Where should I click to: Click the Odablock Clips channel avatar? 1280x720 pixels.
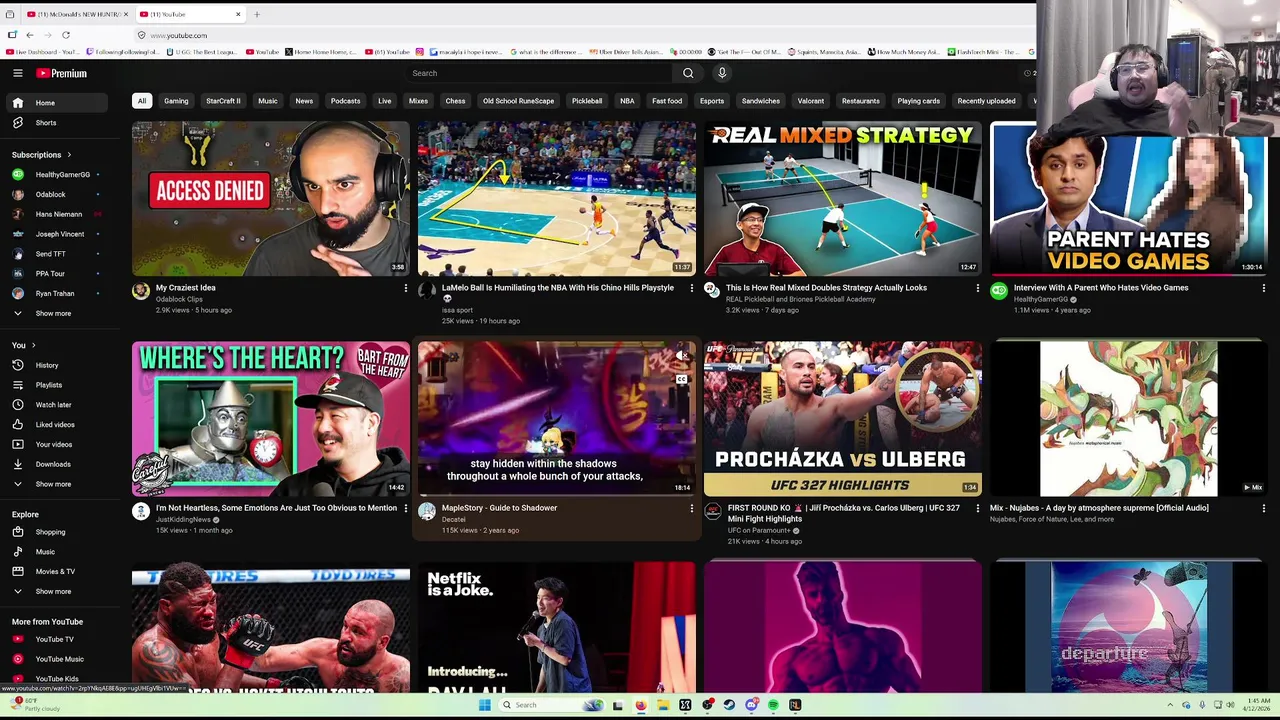(x=141, y=291)
